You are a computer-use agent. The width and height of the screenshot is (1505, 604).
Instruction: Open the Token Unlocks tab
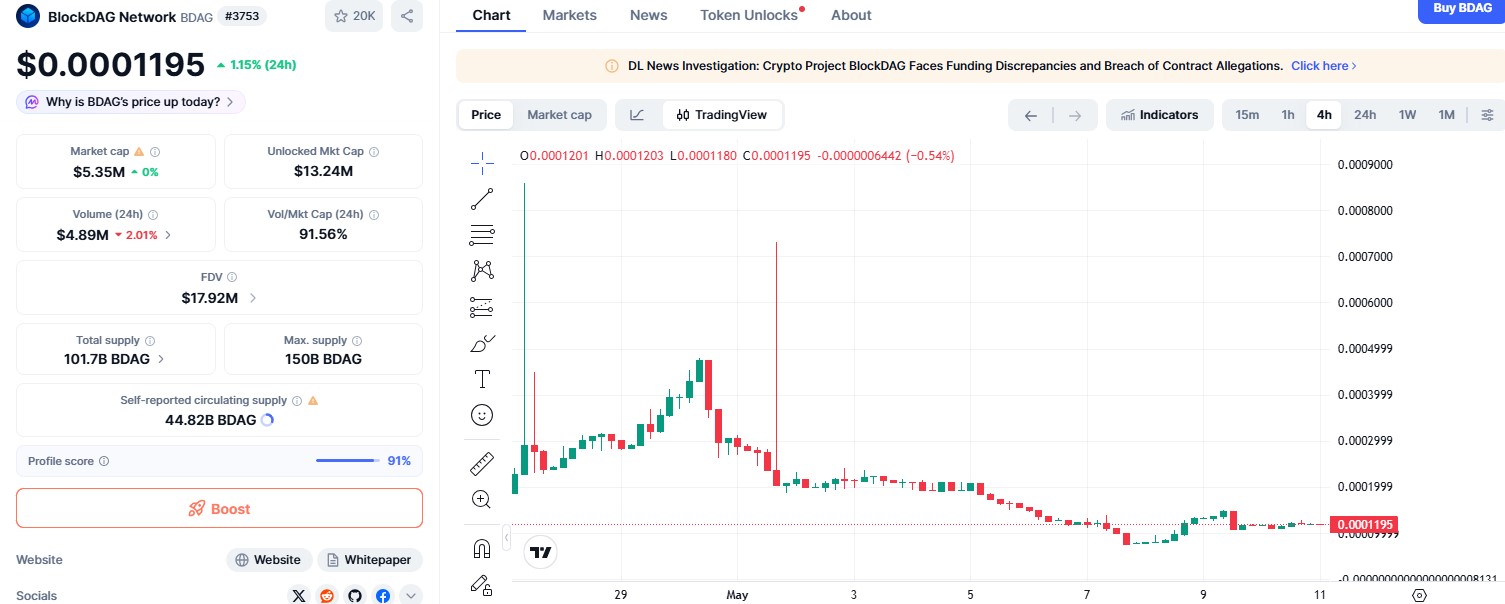coord(750,15)
